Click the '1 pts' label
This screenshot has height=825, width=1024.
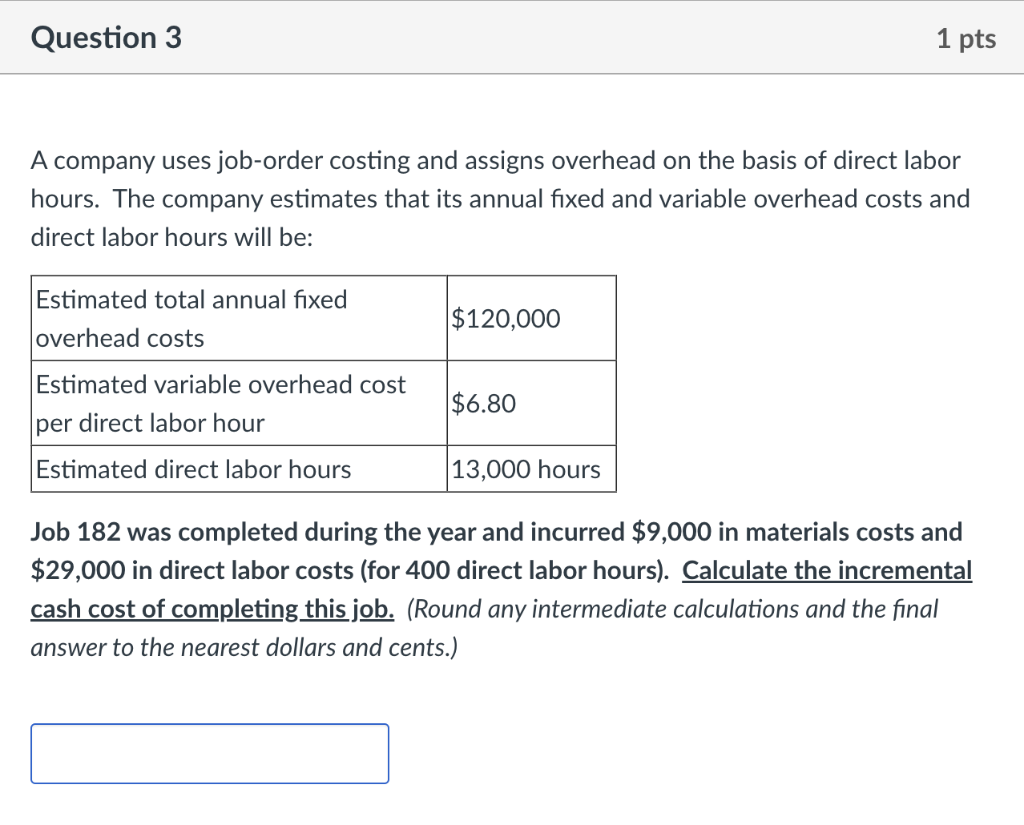[x=966, y=38]
